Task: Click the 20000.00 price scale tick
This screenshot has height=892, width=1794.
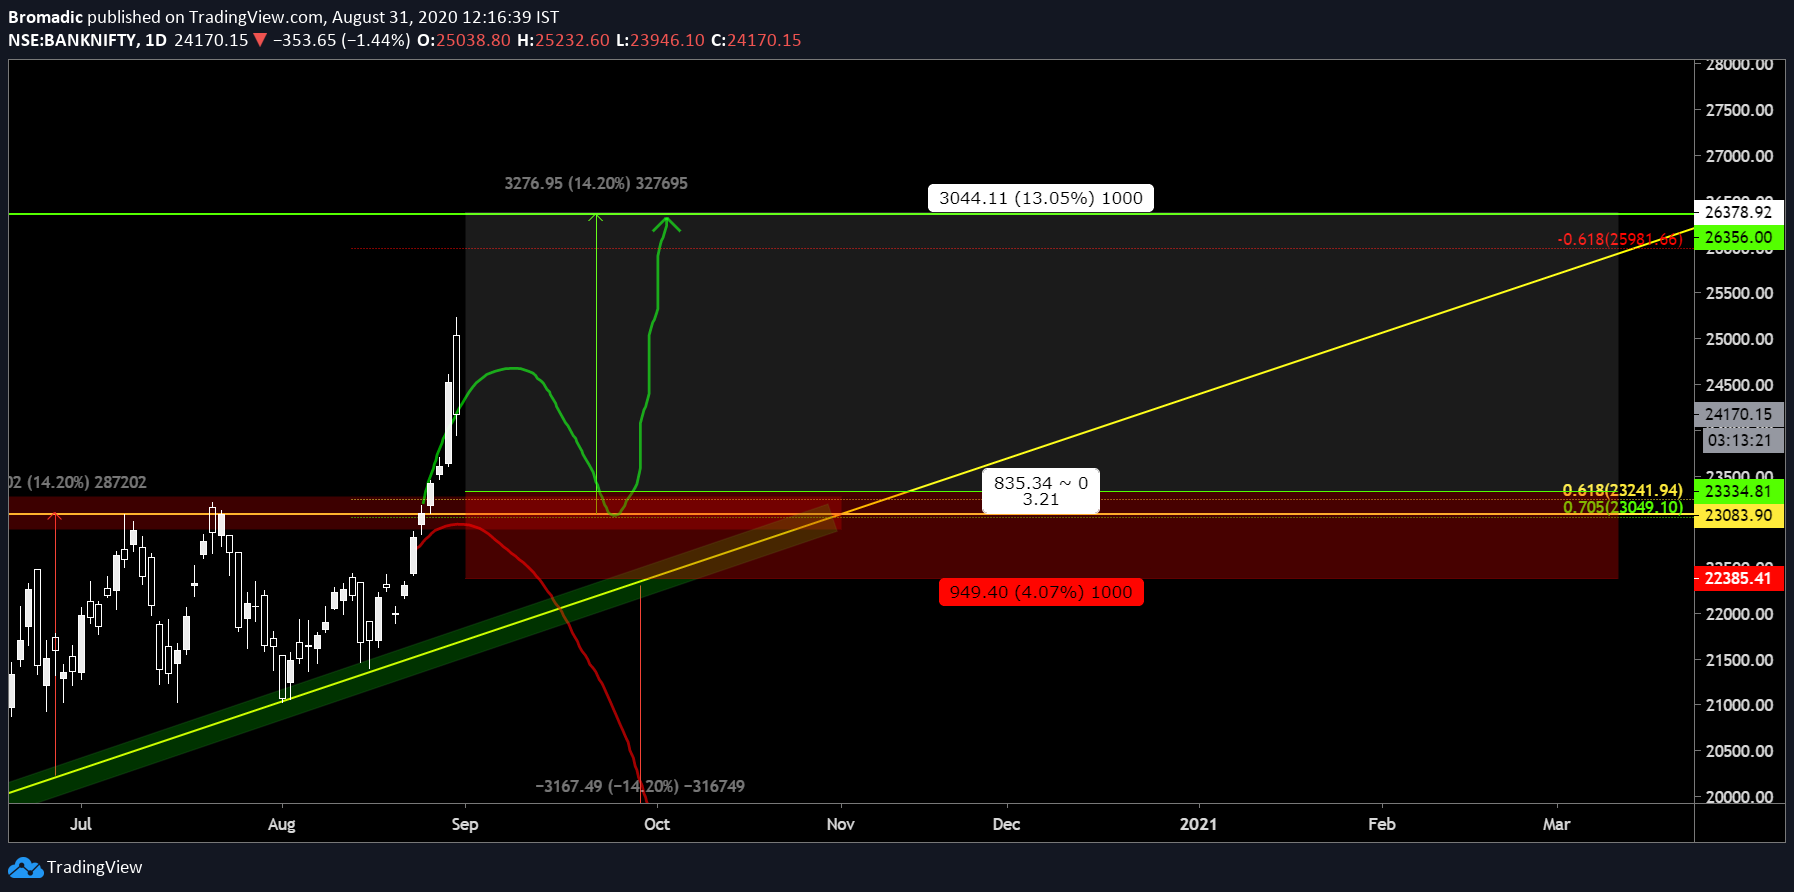Action: (1740, 796)
